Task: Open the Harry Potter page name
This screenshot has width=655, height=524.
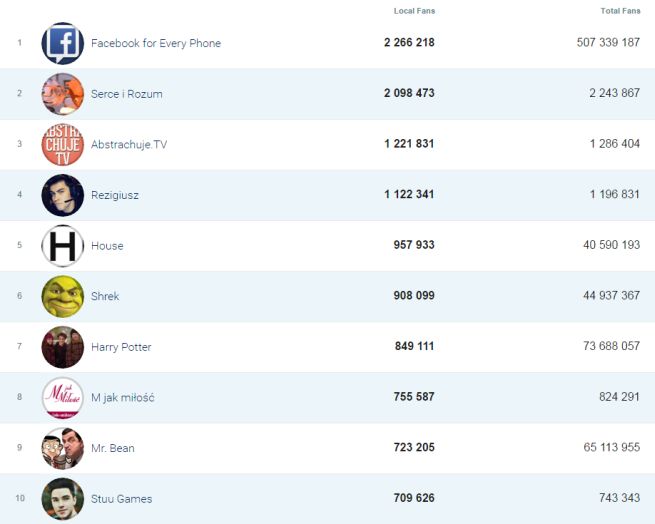Action: pos(121,347)
